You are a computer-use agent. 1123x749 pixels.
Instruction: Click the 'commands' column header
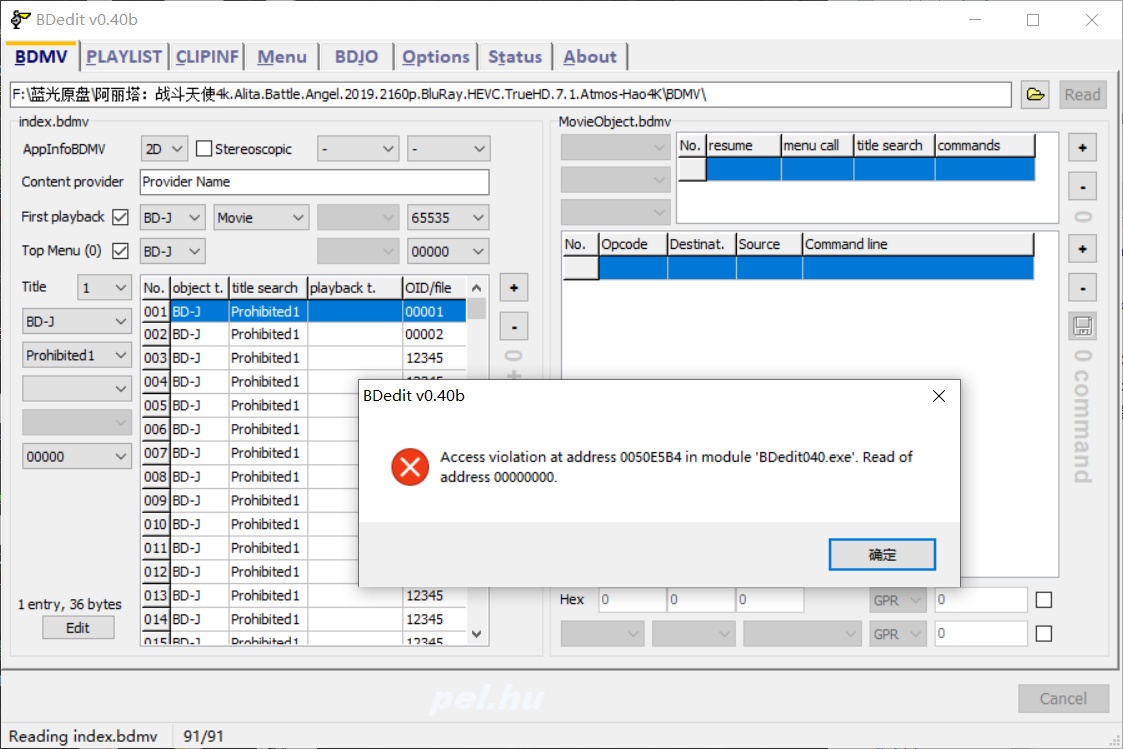[x=985, y=145]
